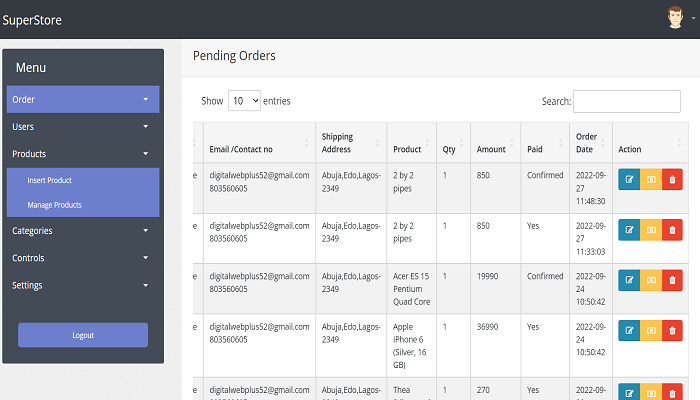Click yellow payment icon in first order row
The image size is (700, 400).
tap(651, 179)
